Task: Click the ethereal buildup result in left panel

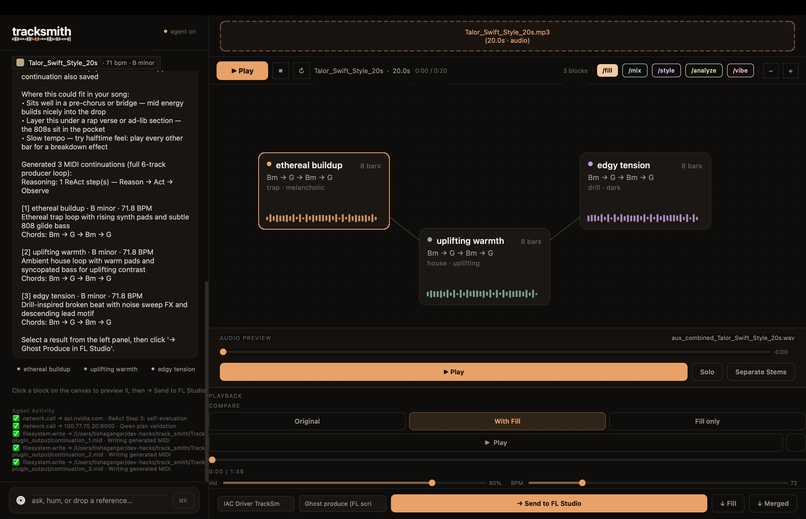Action: click(x=44, y=369)
